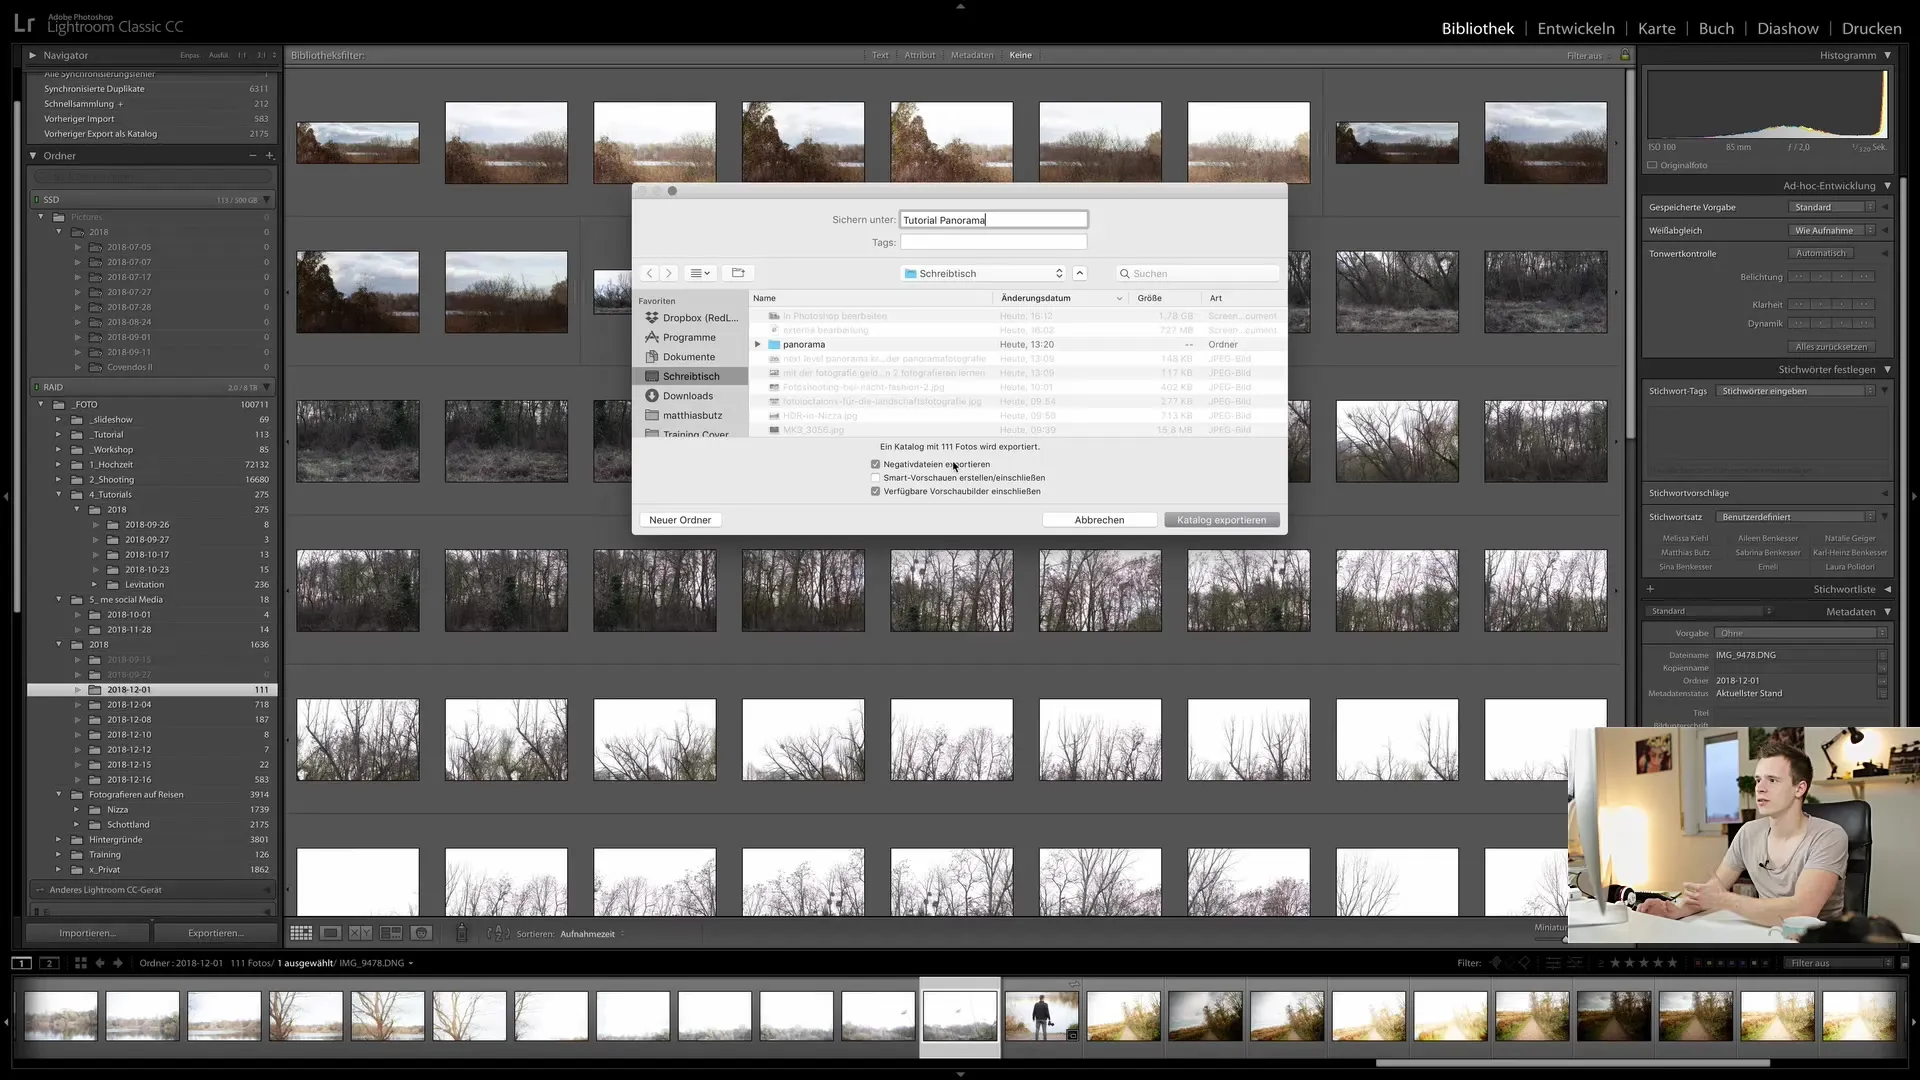Filter by fifth rating star
Image resolution: width=1920 pixels, height=1080 pixels.
(x=1672, y=963)
